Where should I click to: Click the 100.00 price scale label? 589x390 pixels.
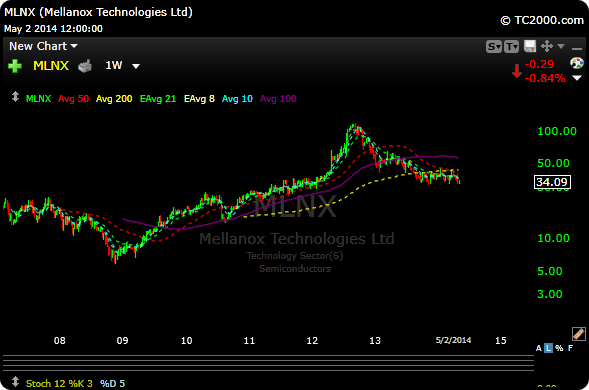point(557,132)
